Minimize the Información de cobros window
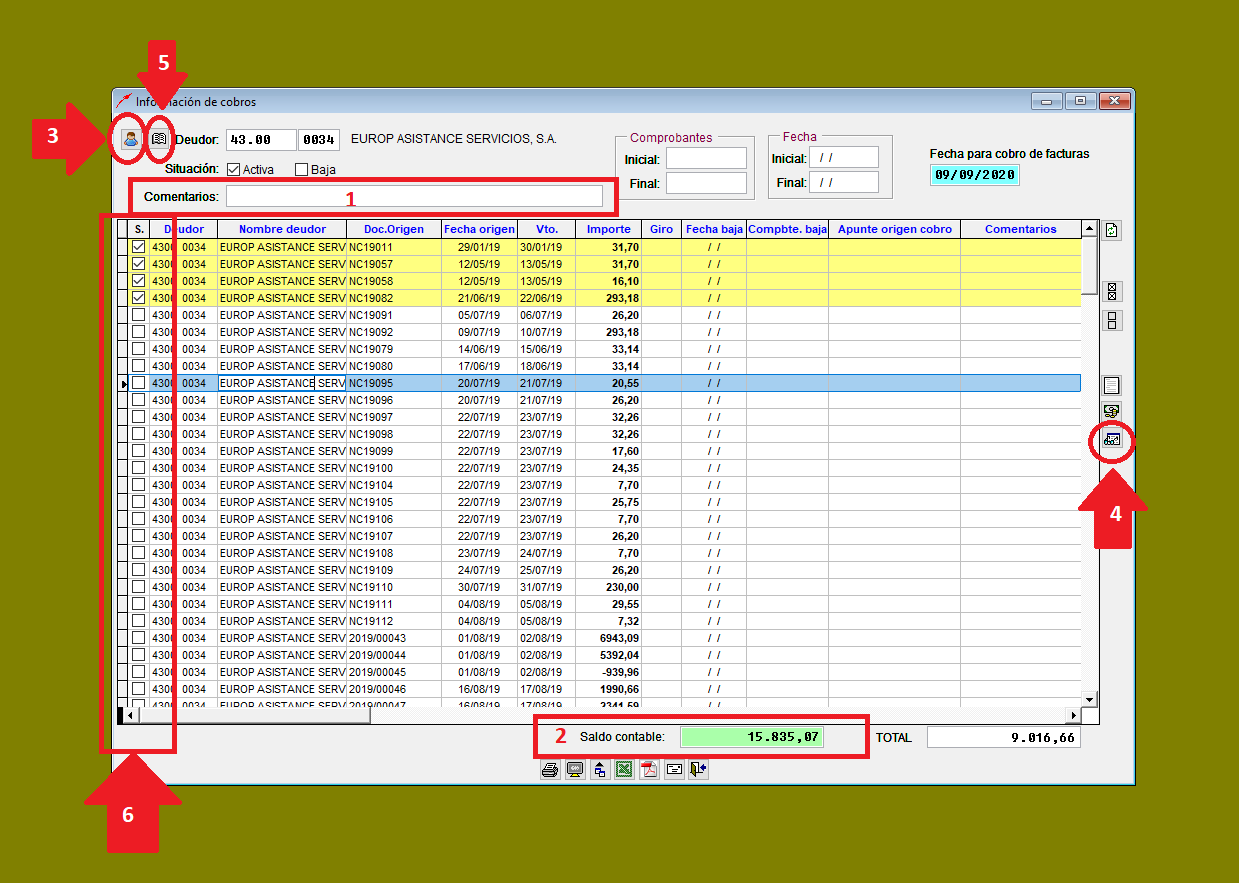The height and width of the screenshot is (883, 1239). [x=1047, y=101]
